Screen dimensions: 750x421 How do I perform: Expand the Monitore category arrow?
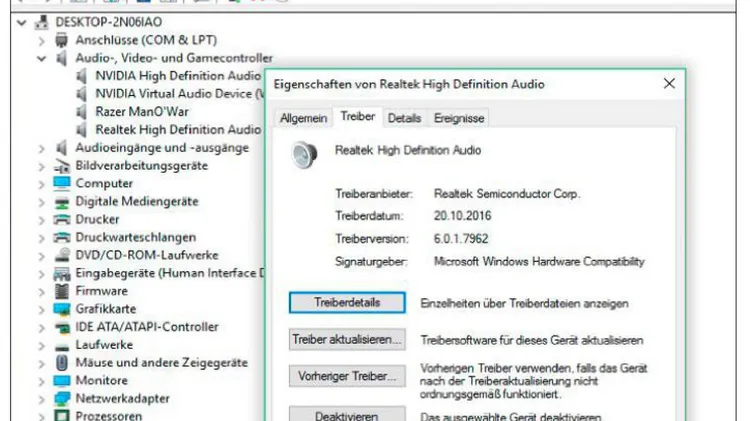point(42,382)
